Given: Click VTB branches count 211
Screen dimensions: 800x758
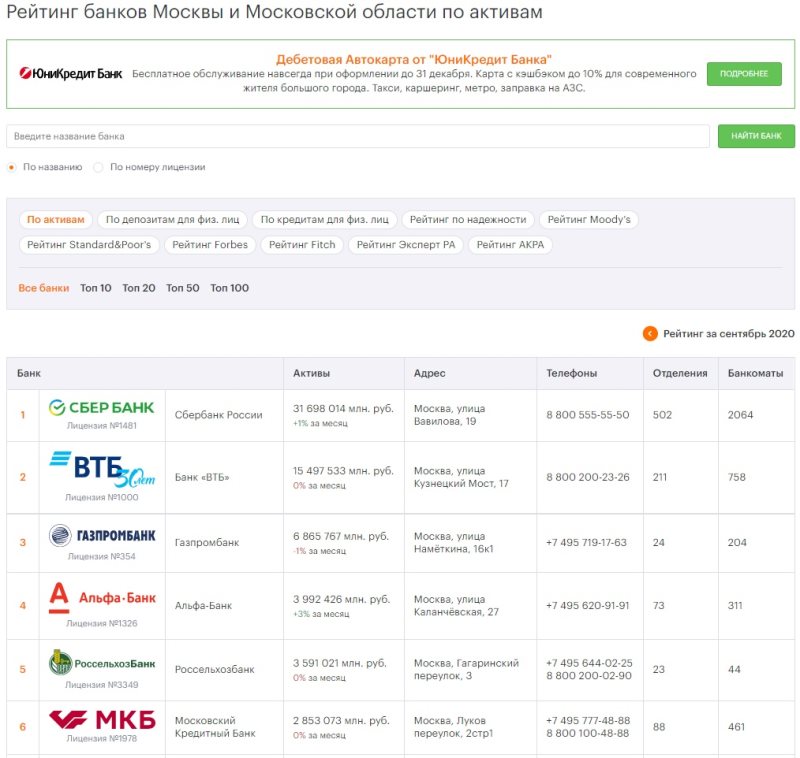Looking at the screenshot, I should [x=660, y=477].
